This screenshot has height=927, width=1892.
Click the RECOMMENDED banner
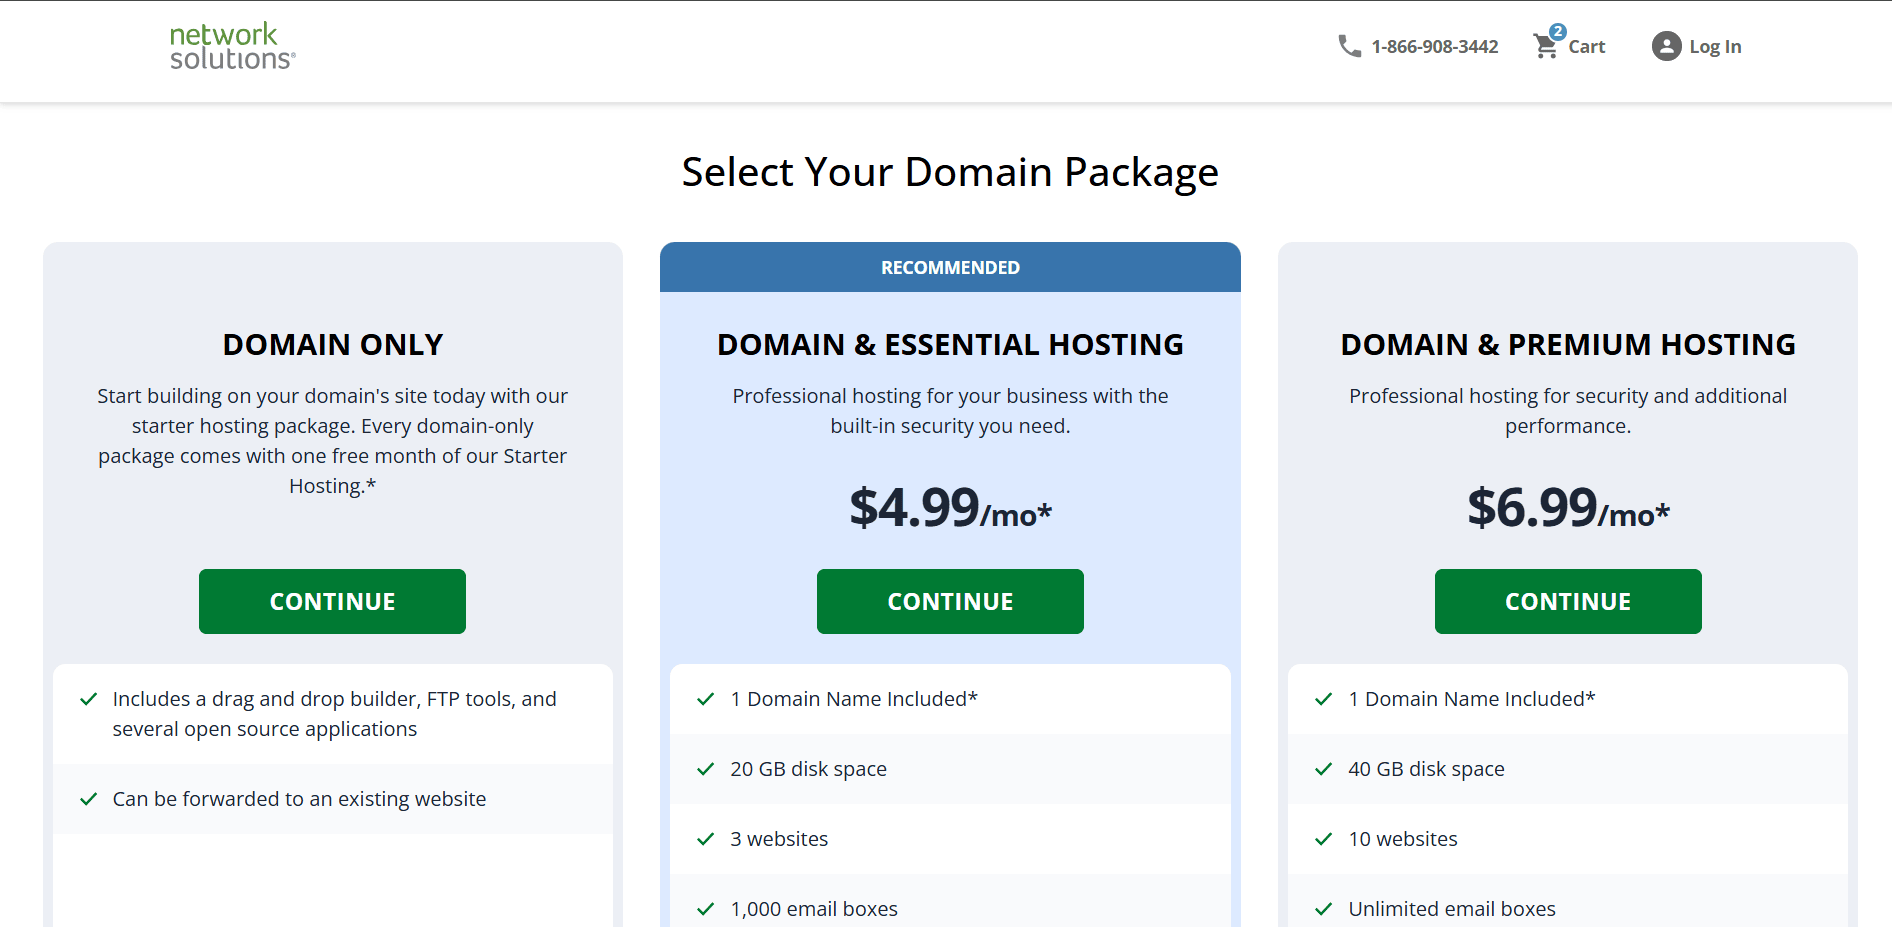[950, 267]
